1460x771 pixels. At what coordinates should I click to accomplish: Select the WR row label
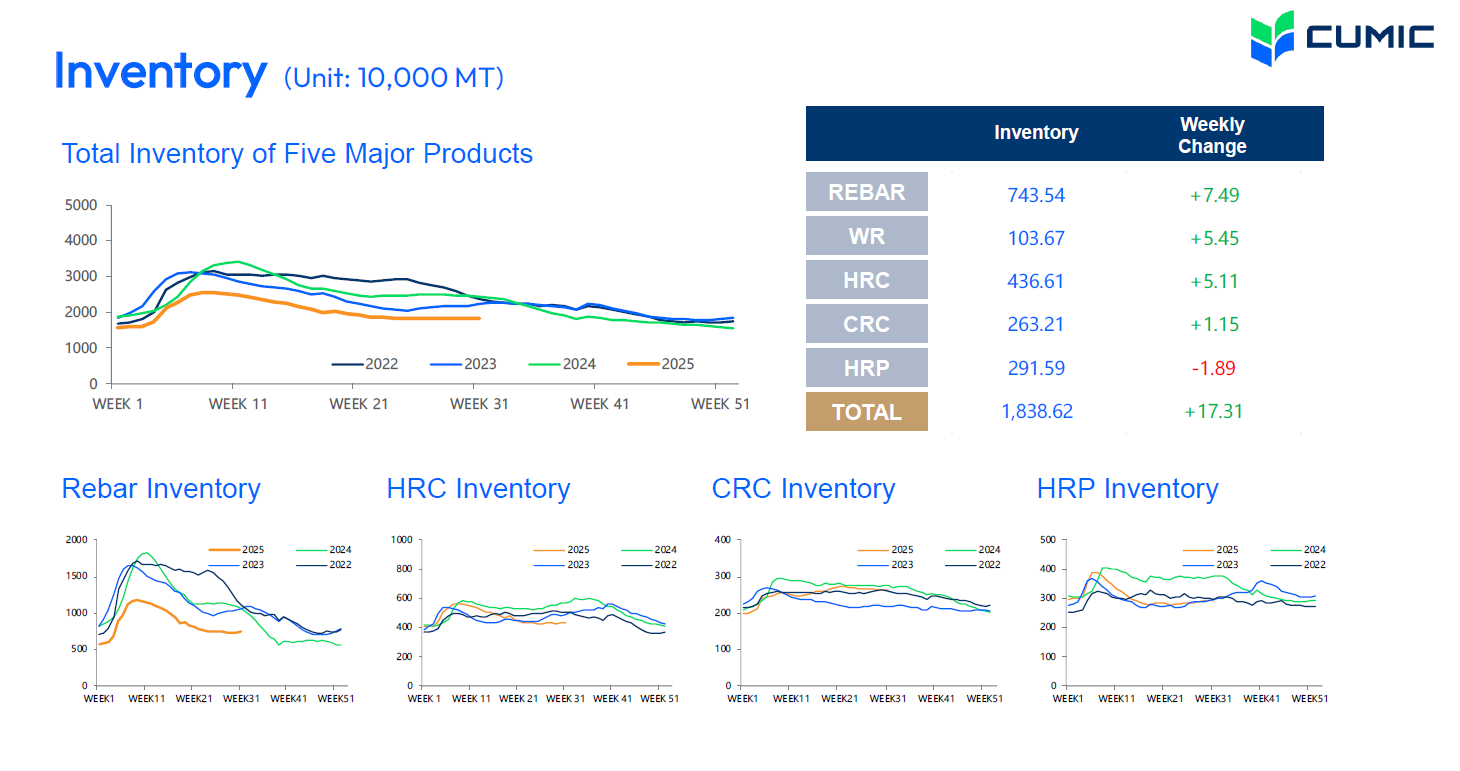tap(866, 236)
